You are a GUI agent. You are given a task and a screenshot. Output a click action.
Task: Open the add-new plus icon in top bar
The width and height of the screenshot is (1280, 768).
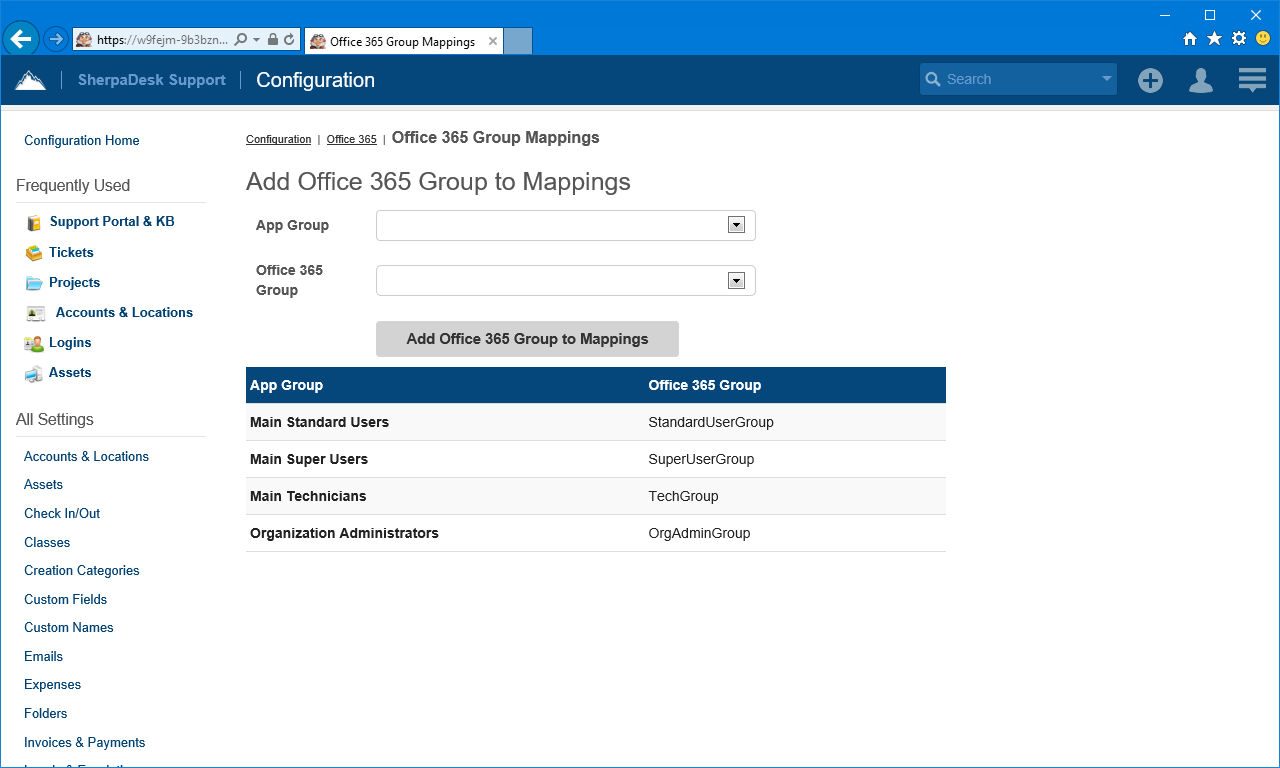1150,79
